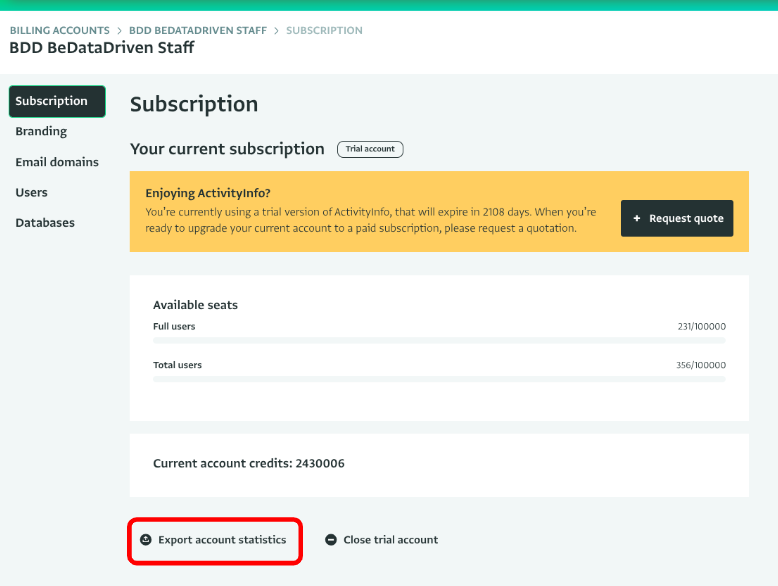The image size is (778, 586).
Task: Switch to Email domains section
Action: click(57, 162)
